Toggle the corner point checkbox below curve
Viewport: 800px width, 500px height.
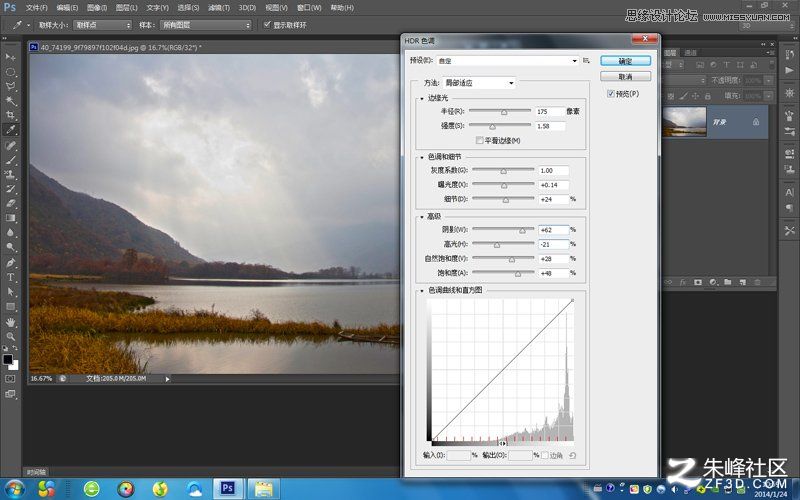[544, 455]
